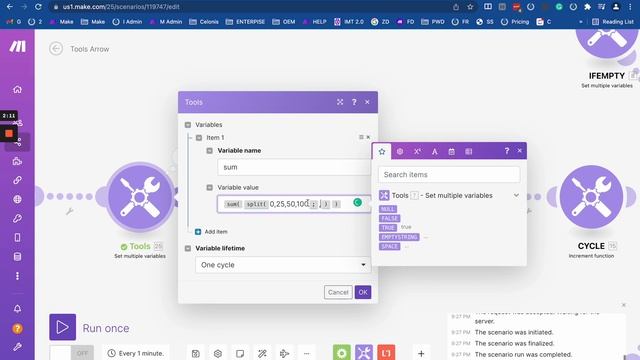This screenshot has width=640, height=360.
Task: Insert the FALSE keyword
Action: coord(389,218)
